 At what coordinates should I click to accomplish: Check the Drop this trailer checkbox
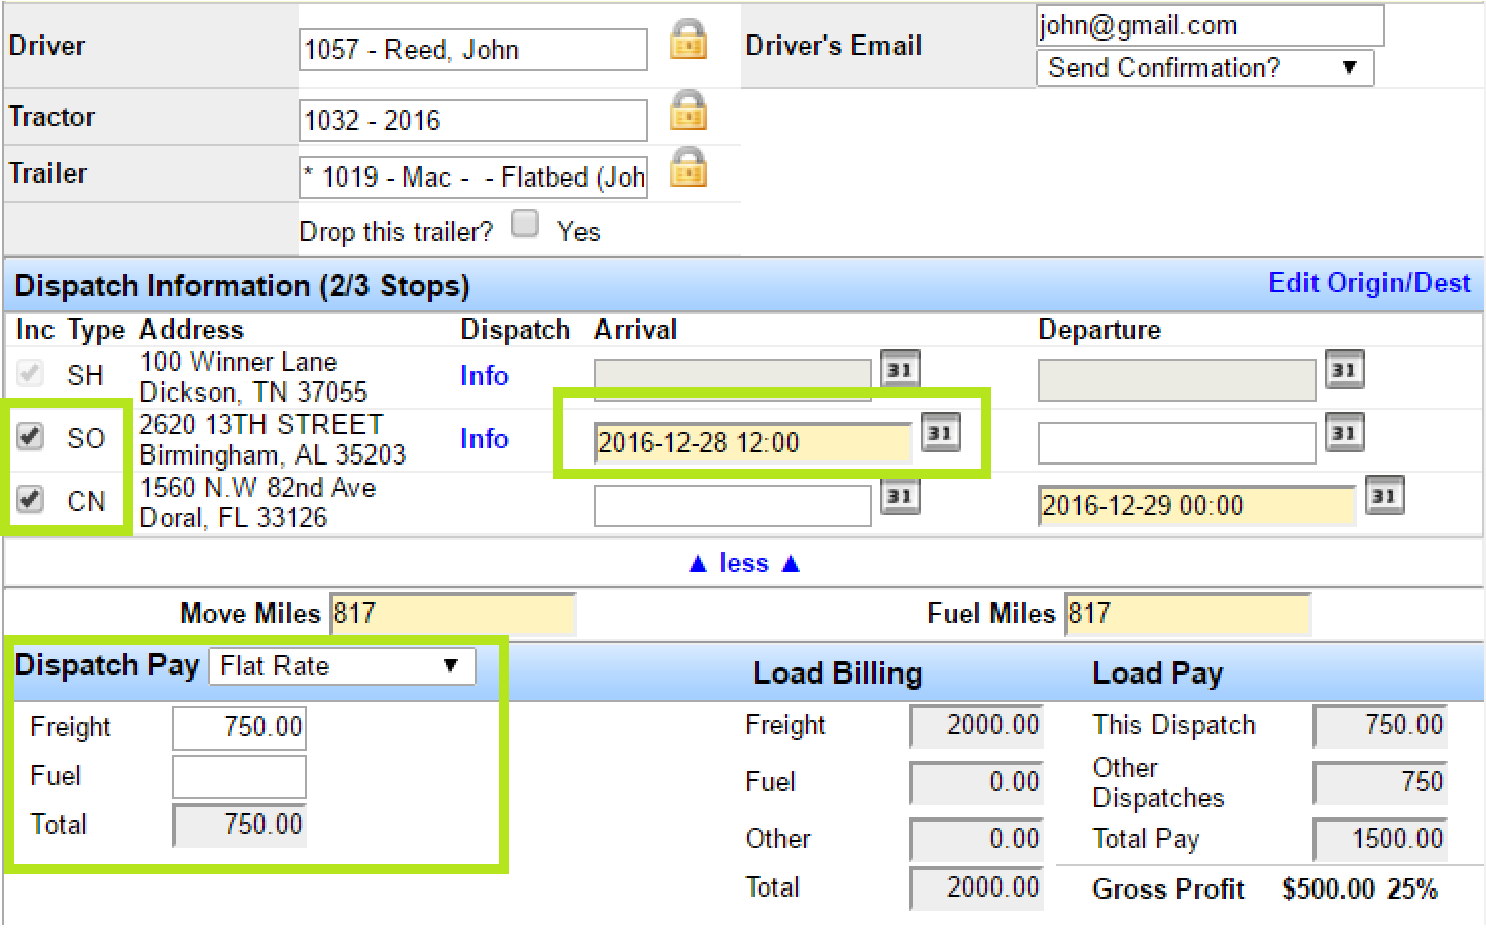[525, 223]
